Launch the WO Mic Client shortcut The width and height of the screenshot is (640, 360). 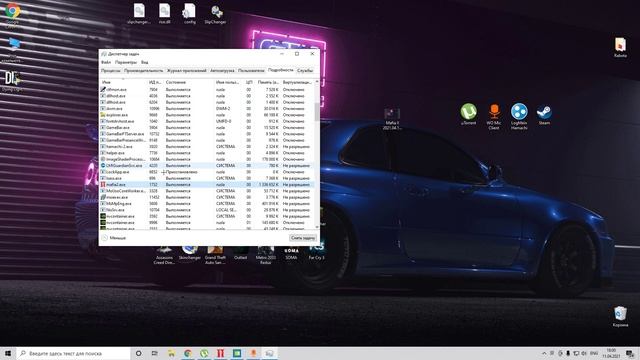coord(493,116)
